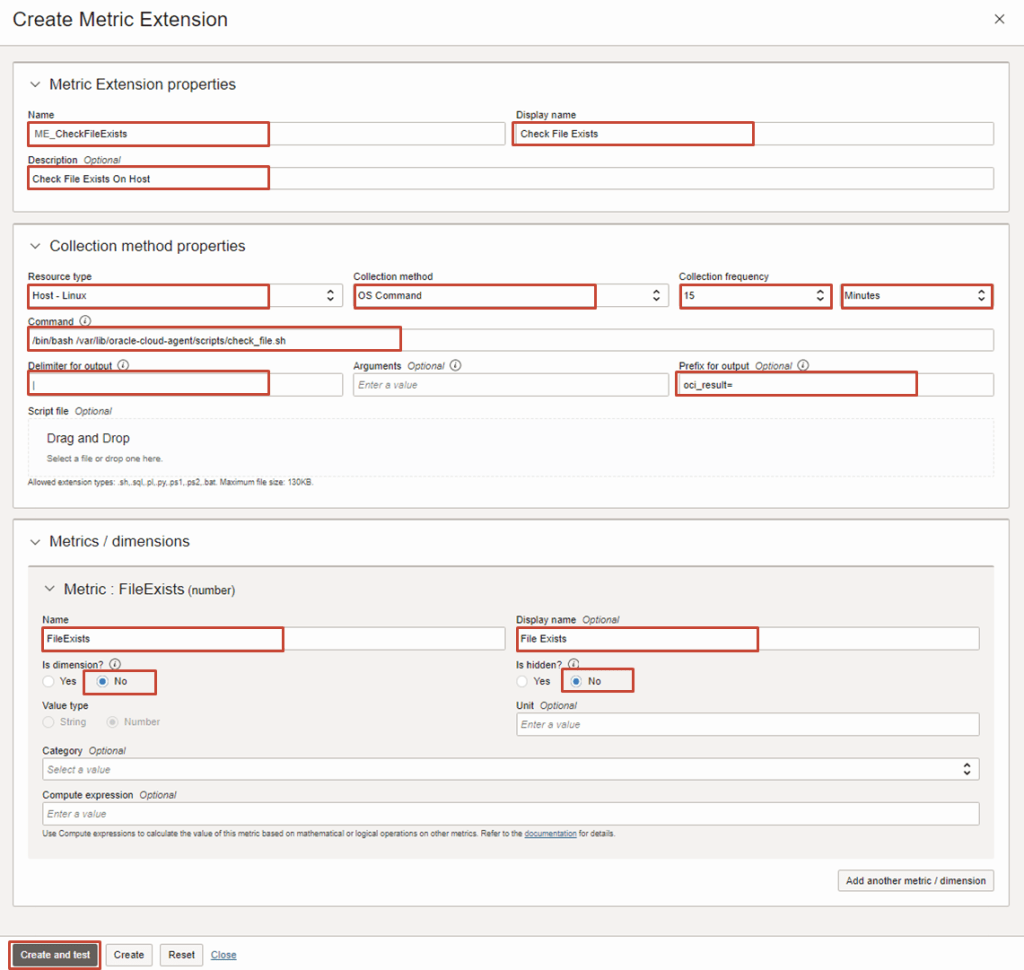The image size is (1024, 970).
Task: Click the Create and test button
Action: tap(55, 954)
